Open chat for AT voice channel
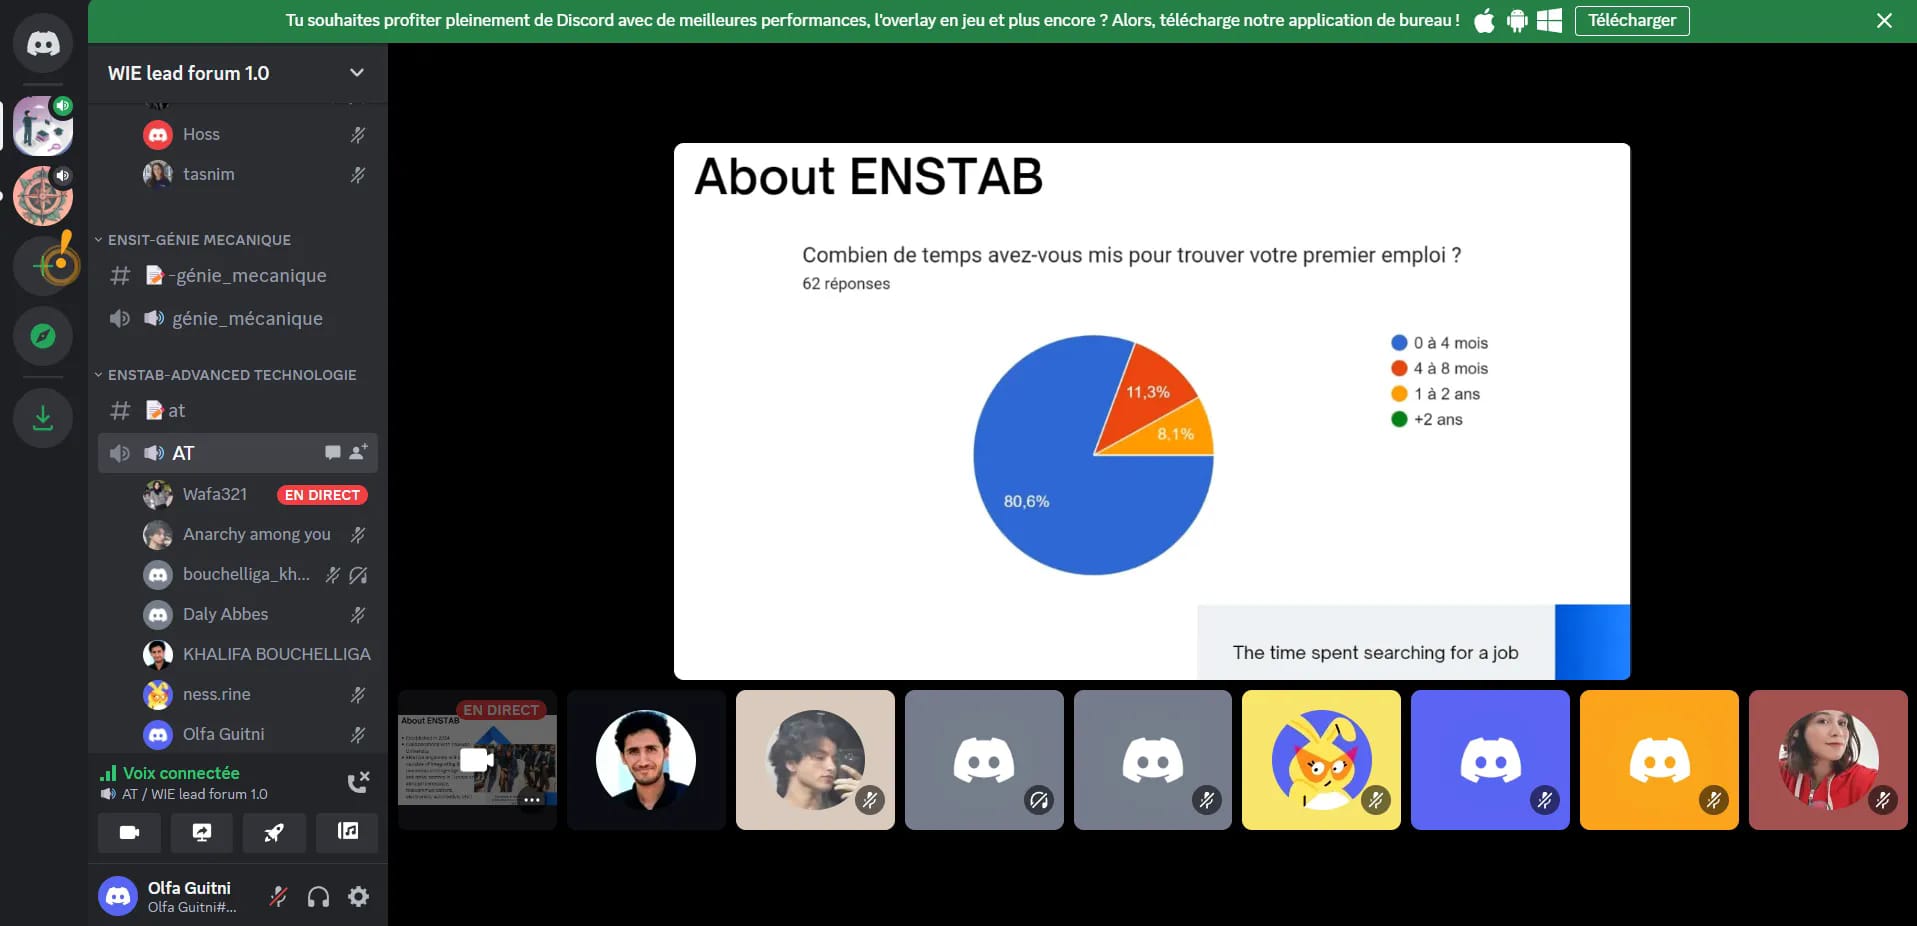This screenshot has width=1917, height=926. click(332, 453)
